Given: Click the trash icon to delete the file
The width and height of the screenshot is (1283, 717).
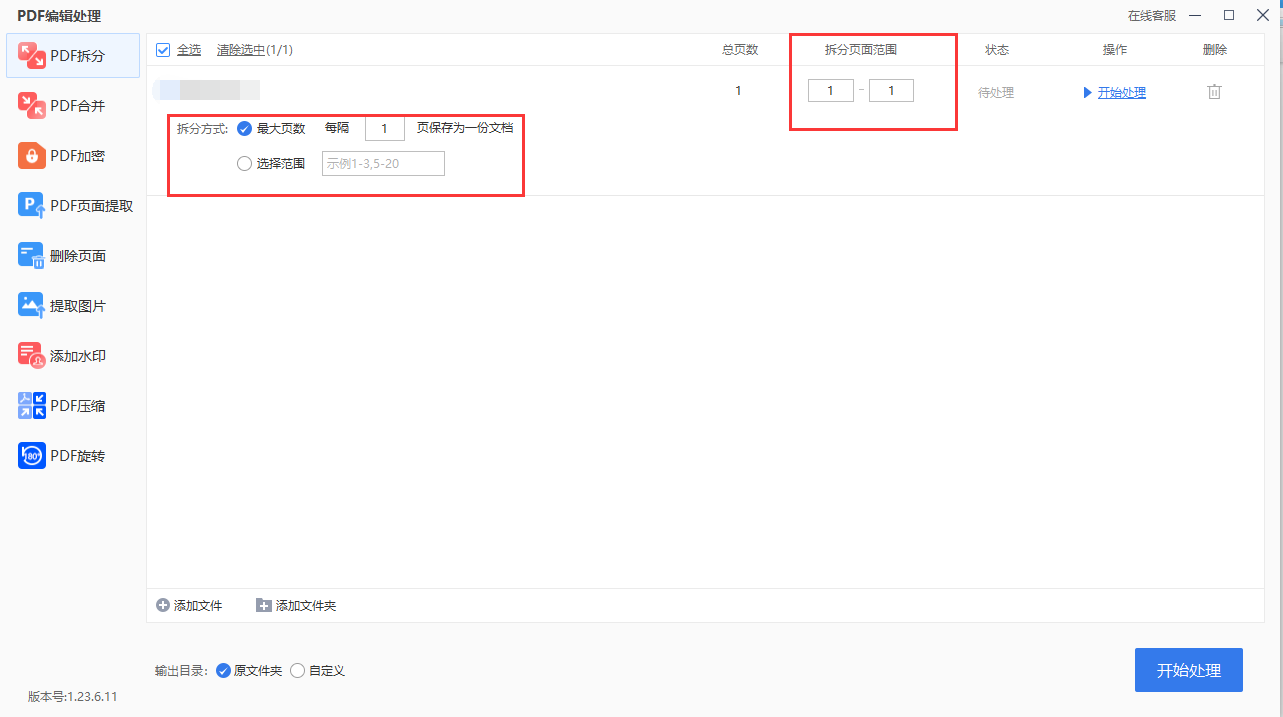Looking at the screenshot, I should (x=1214, y=92).
